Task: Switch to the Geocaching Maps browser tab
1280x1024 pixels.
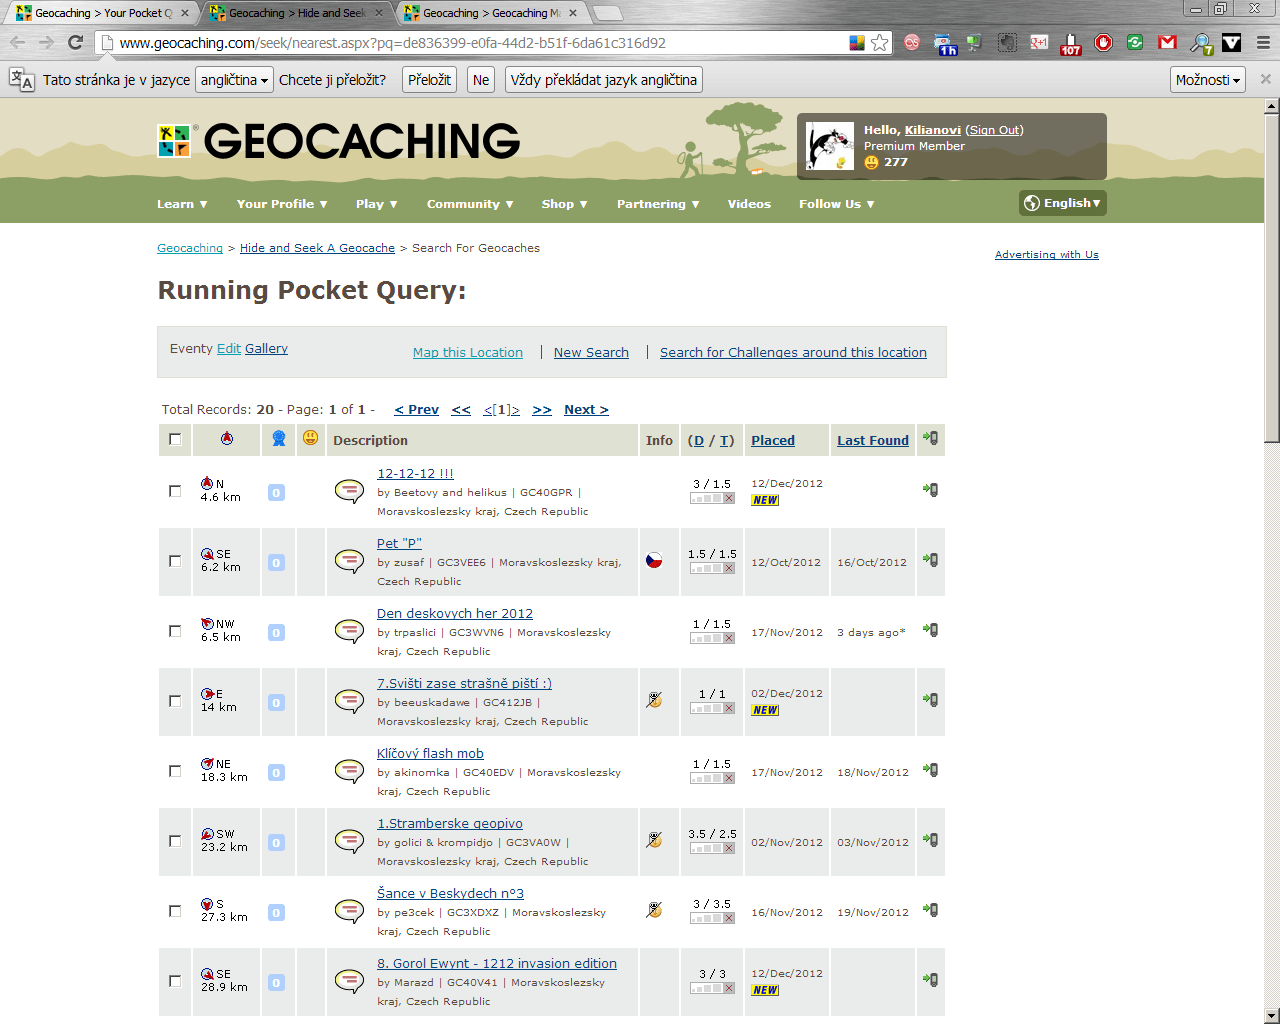Action: [x=491, y=13]
